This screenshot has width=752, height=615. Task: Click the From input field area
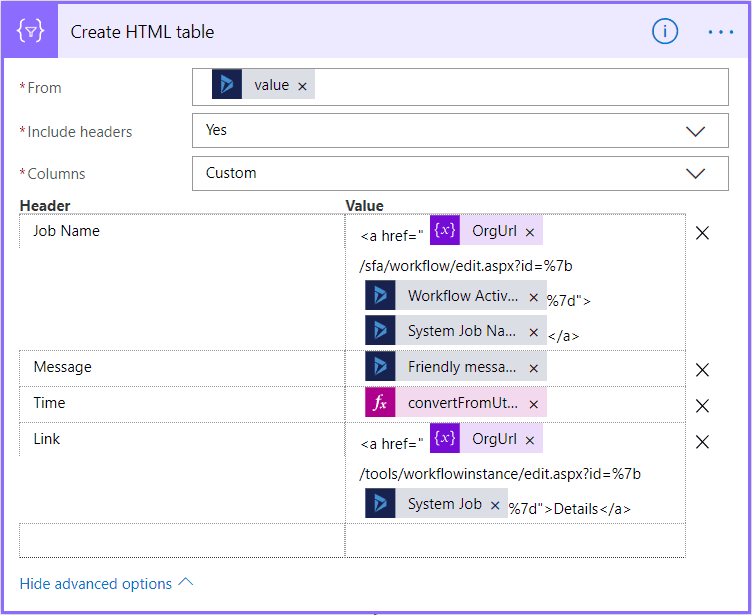point(460,87)
